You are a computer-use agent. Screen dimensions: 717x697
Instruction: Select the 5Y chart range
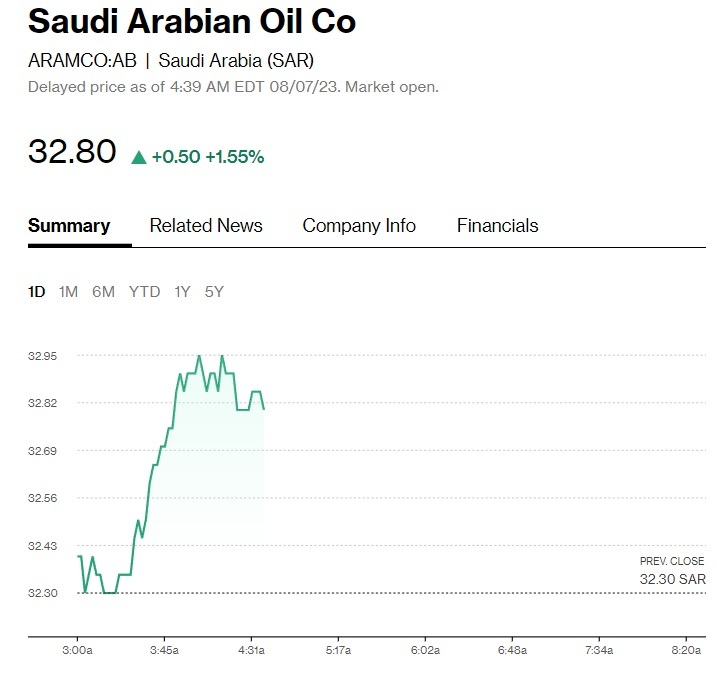214,292
